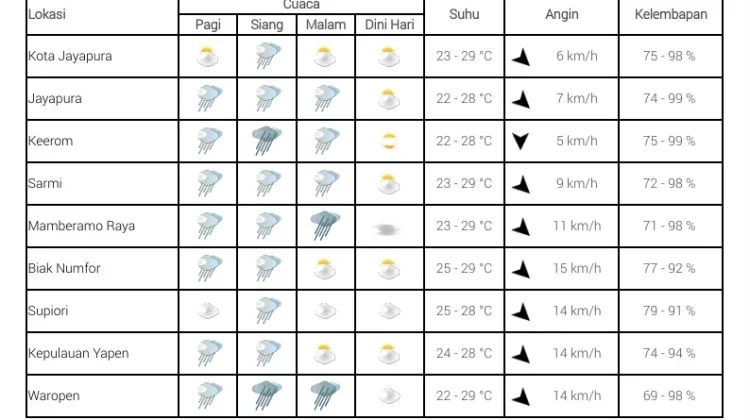Click Supiori cloudy Pagi icon
This screenshot has width=750, height=420.
point(209,311)
